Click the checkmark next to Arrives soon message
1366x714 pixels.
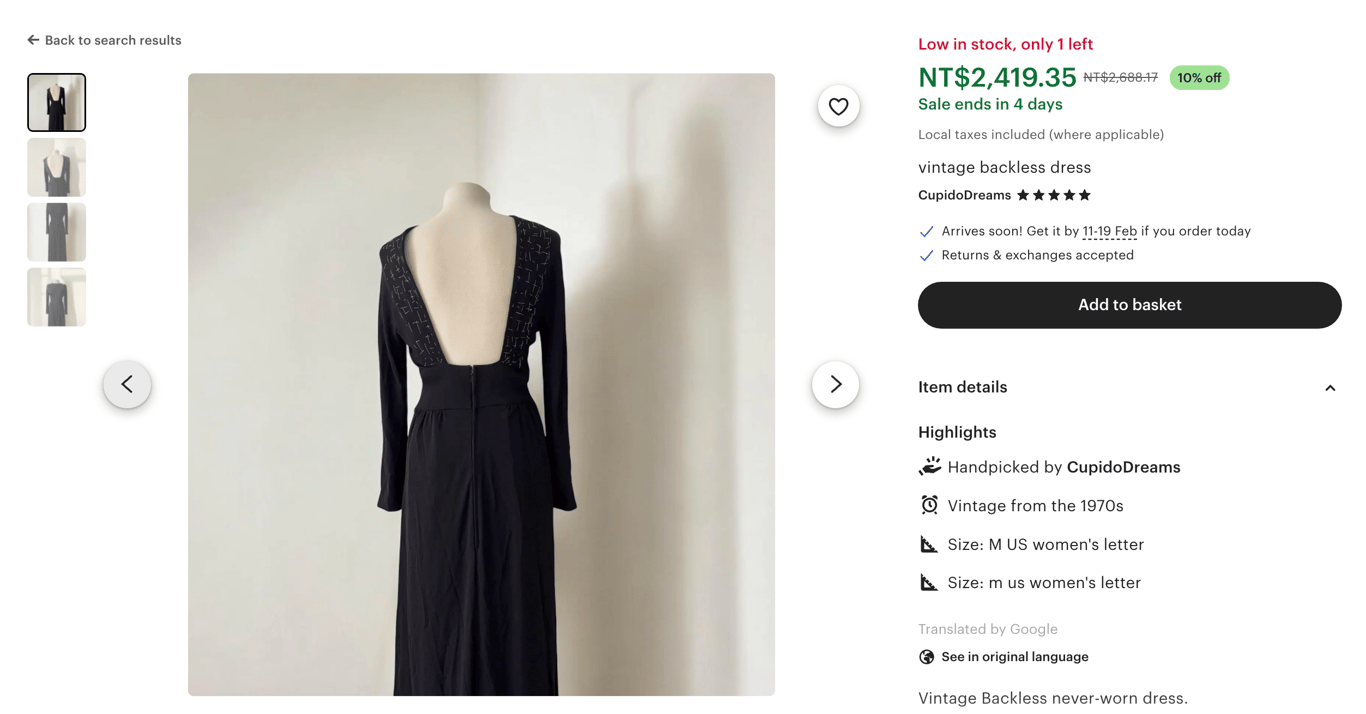pos(926,231)
